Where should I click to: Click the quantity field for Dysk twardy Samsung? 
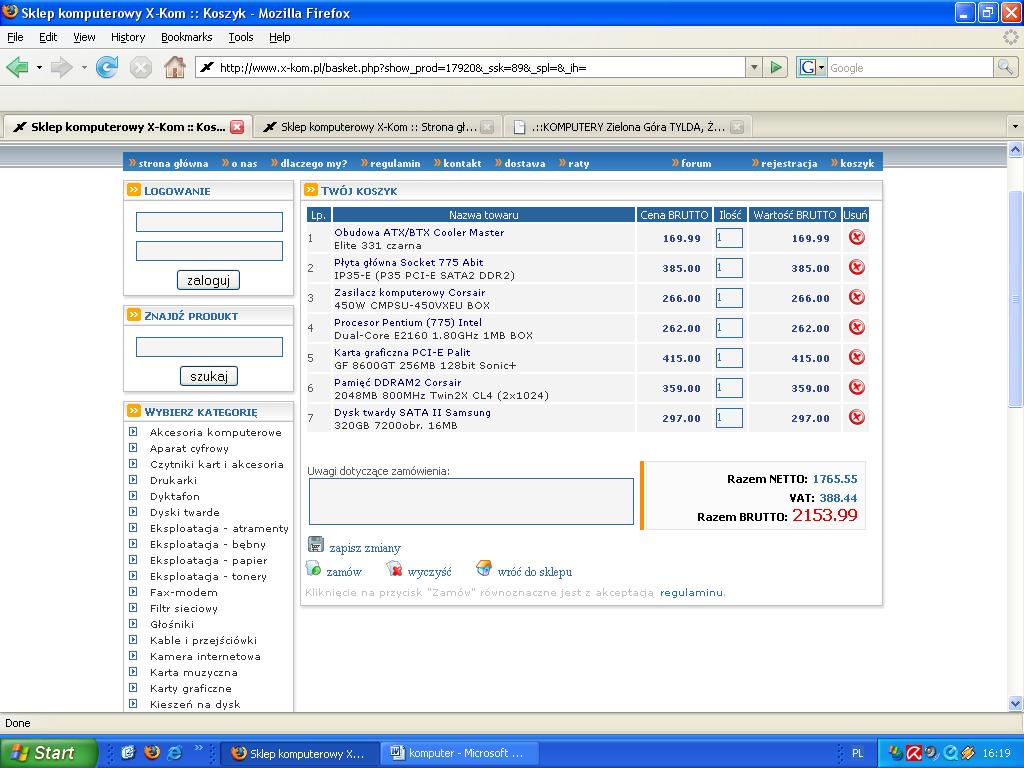click(x=729, y=418)
